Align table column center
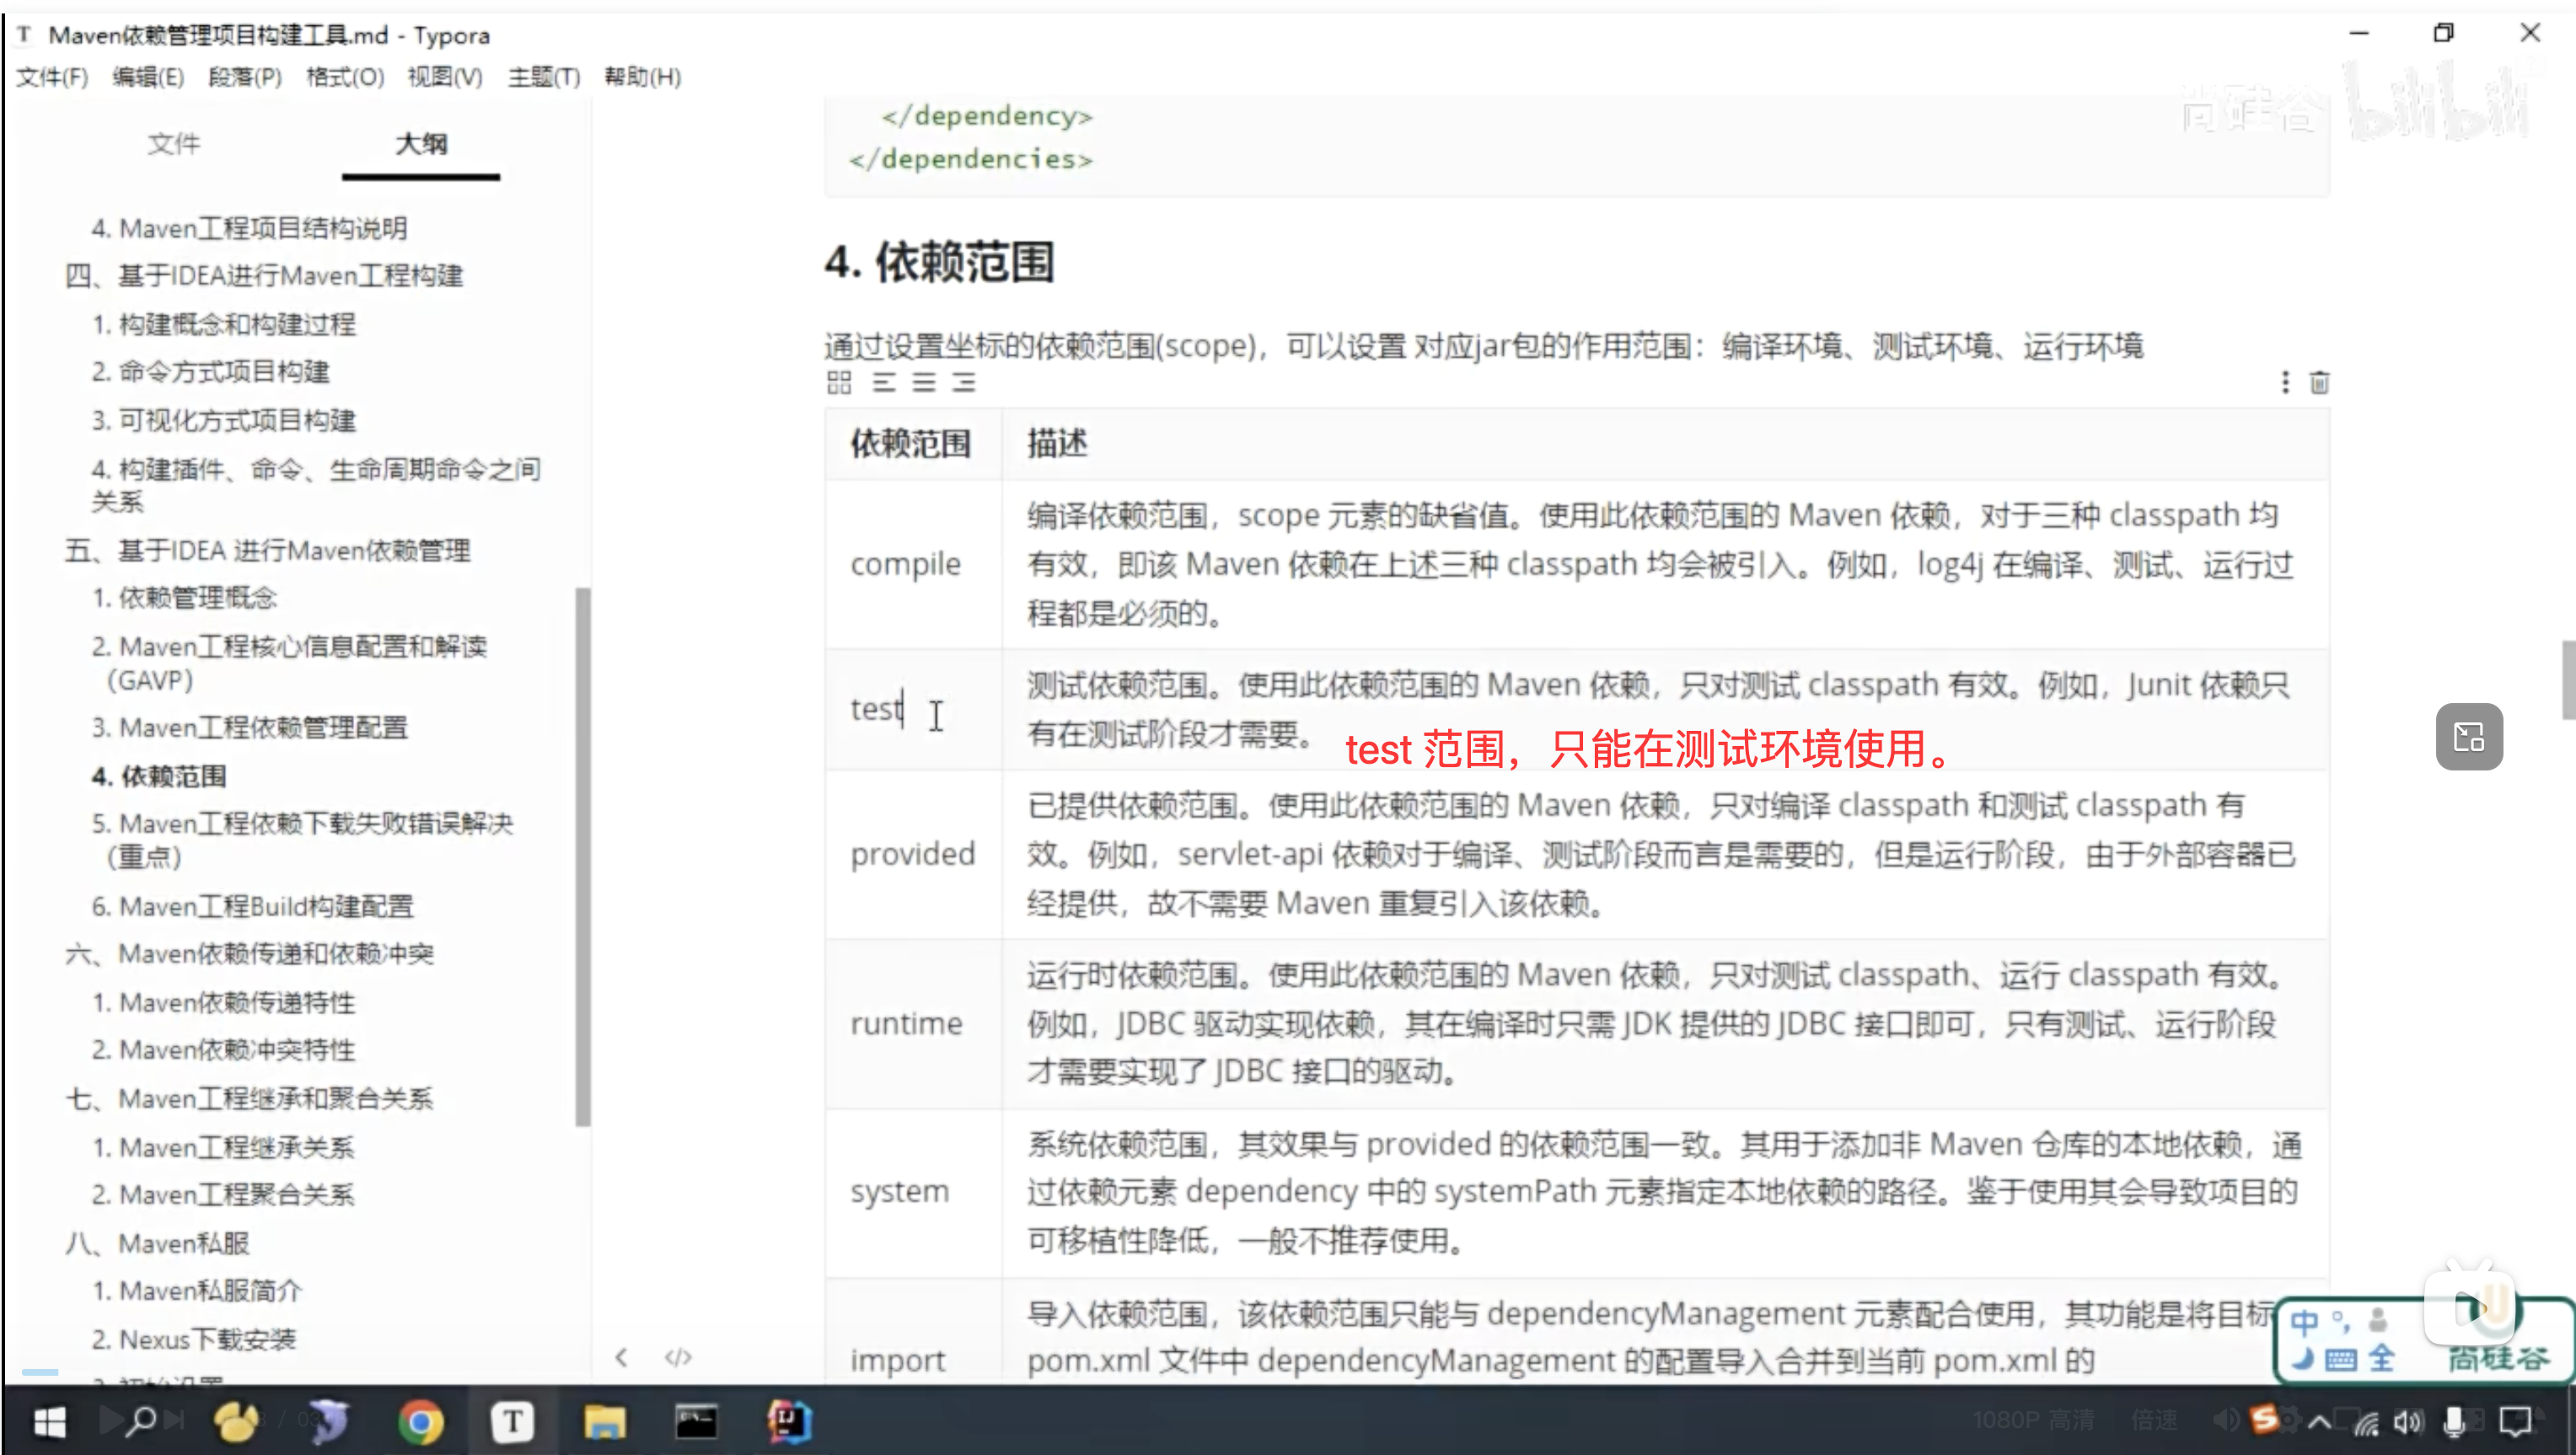Image resolution: width=2576 pixels, height=1455 pixels. click(924, 382)
